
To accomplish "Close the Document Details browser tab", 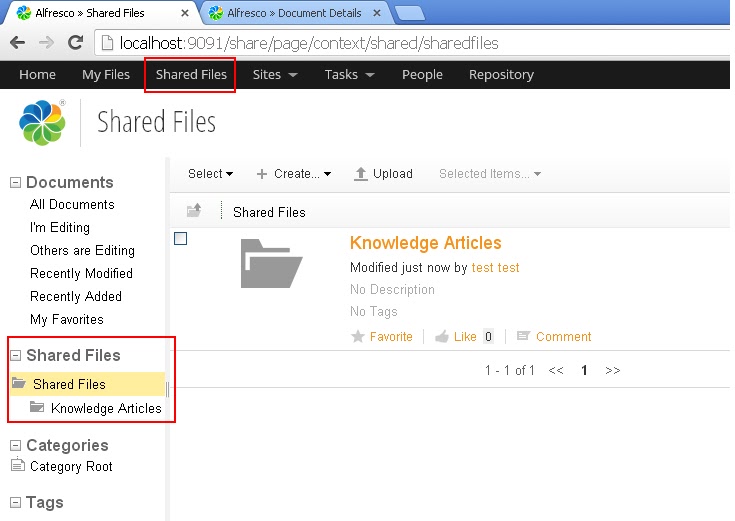I will (x=377, y=13).
